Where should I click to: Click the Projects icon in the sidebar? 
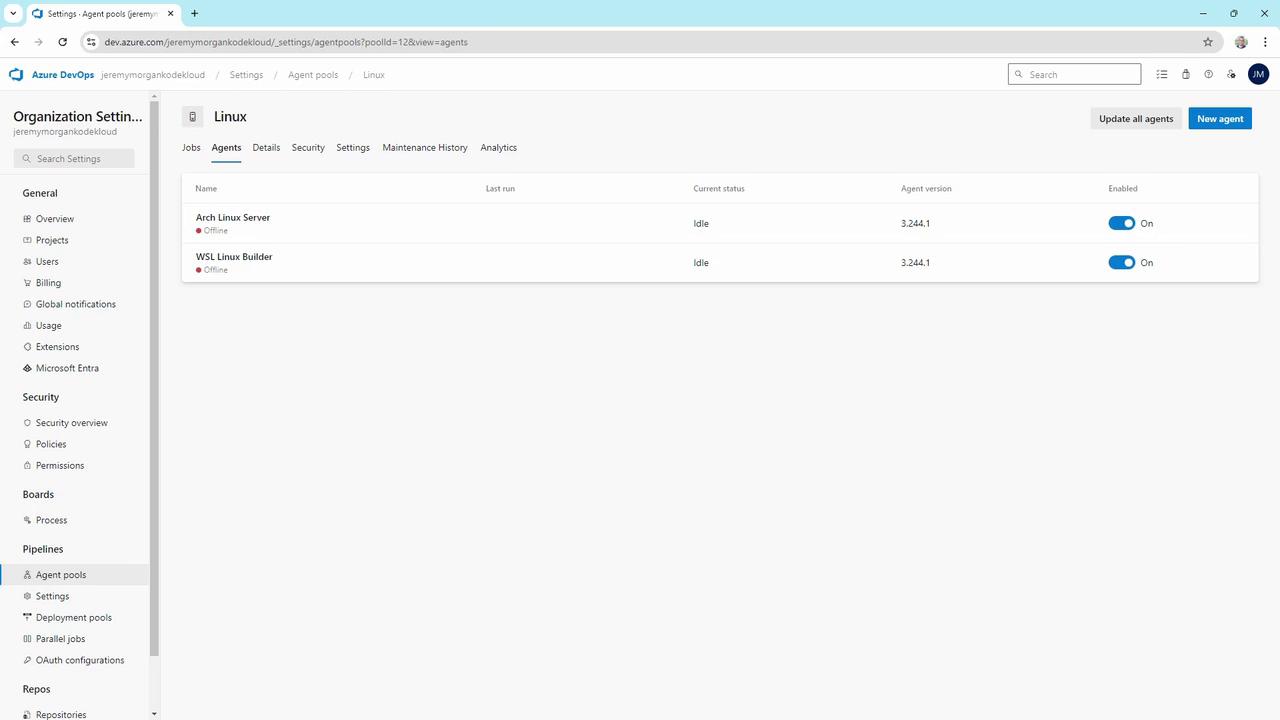[27, 240]
